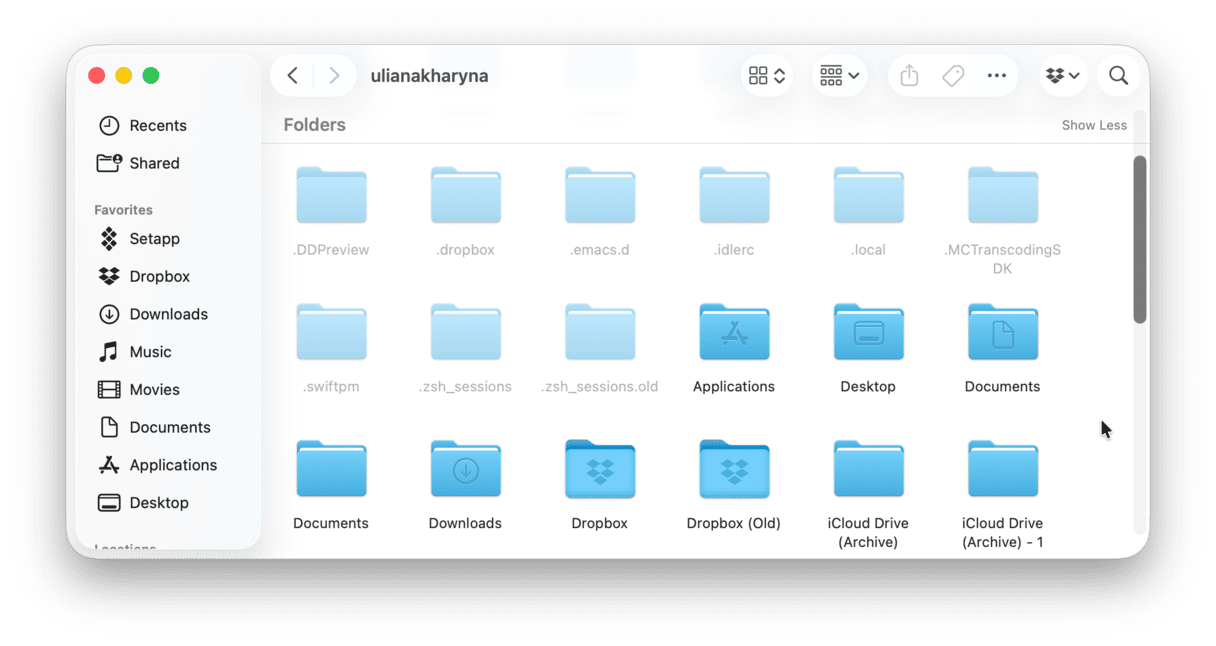
Task: Select Music in the sidebar
Action: pos(150,352)
